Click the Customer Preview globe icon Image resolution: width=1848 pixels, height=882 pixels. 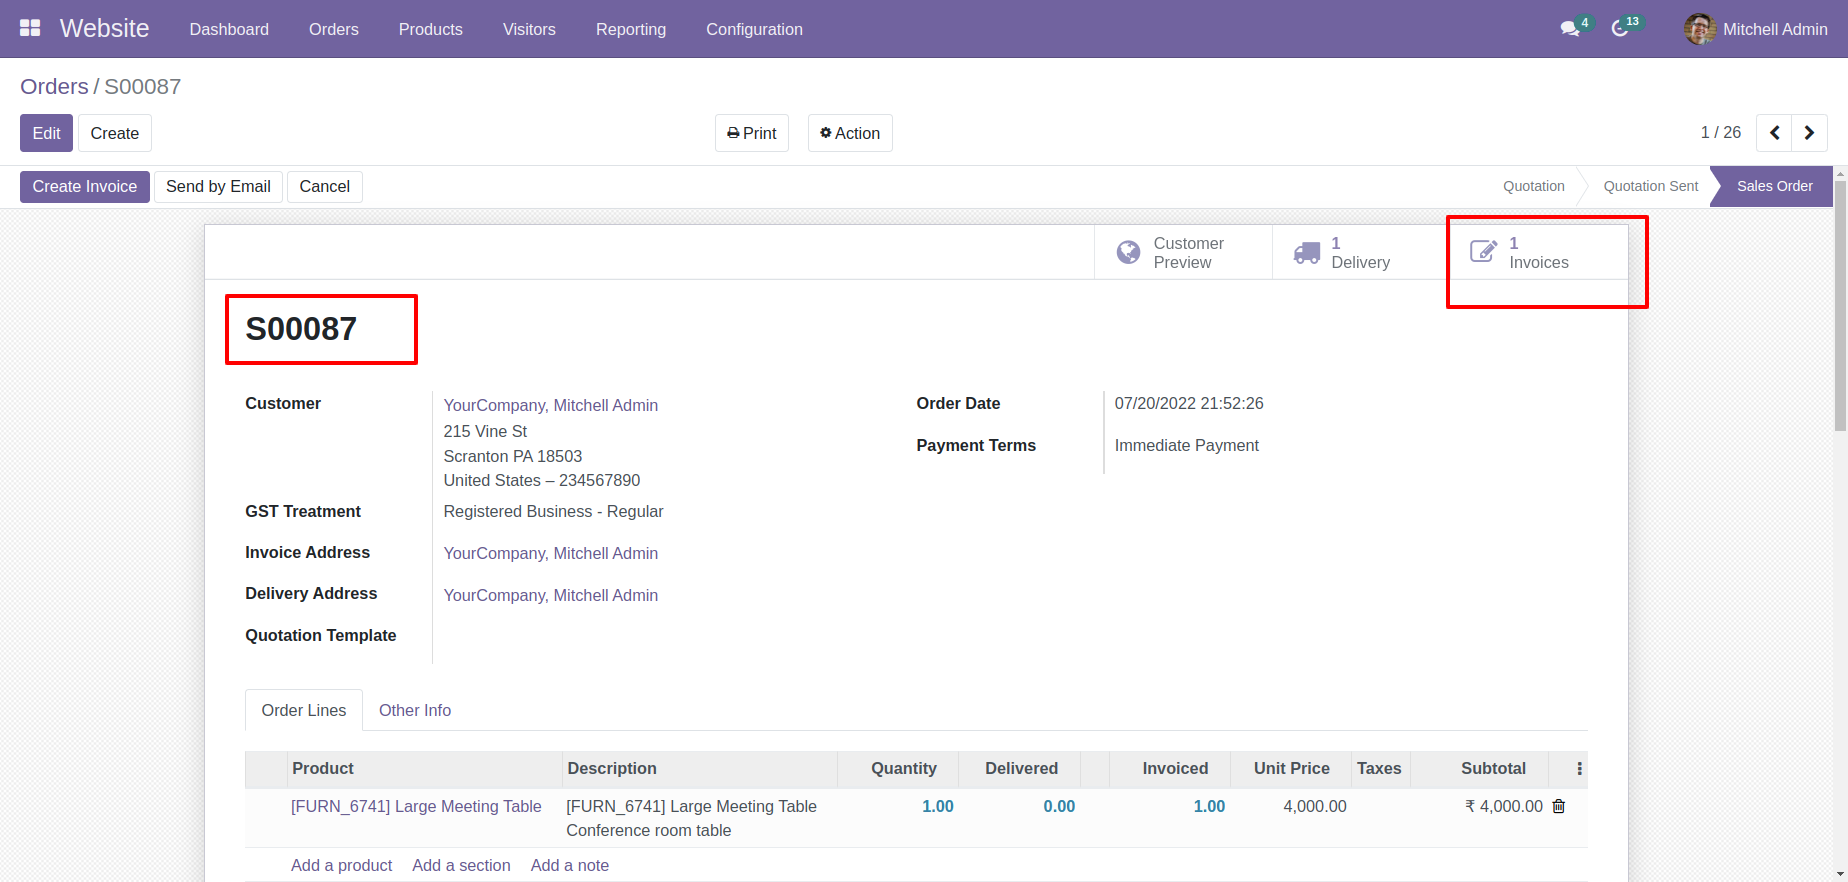tap(1128, 253)
